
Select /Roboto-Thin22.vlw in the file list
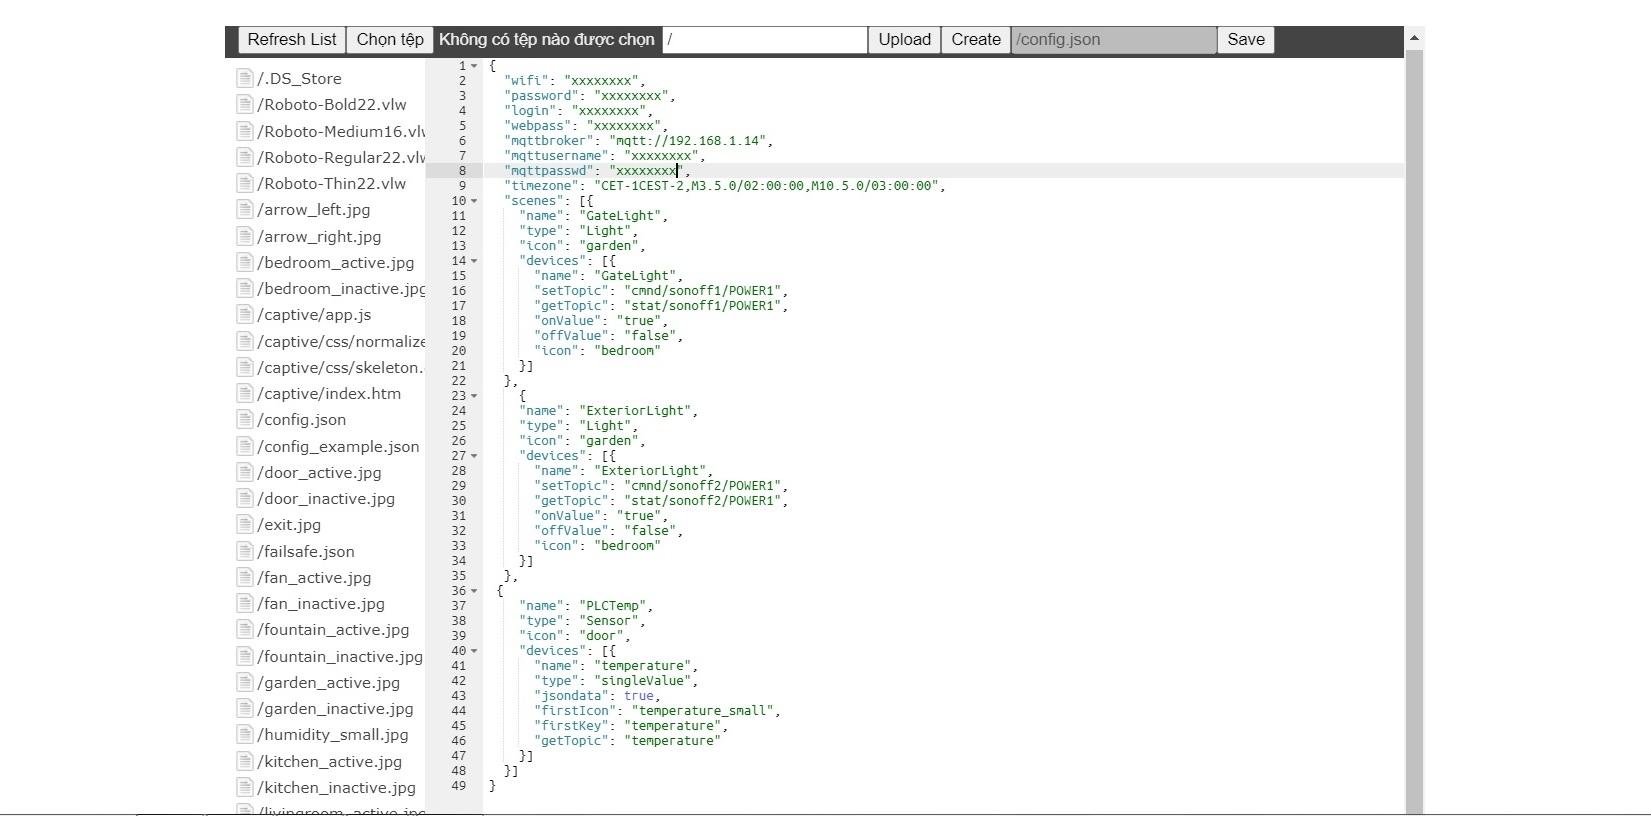pyautogui.click(x=331, y=184)
